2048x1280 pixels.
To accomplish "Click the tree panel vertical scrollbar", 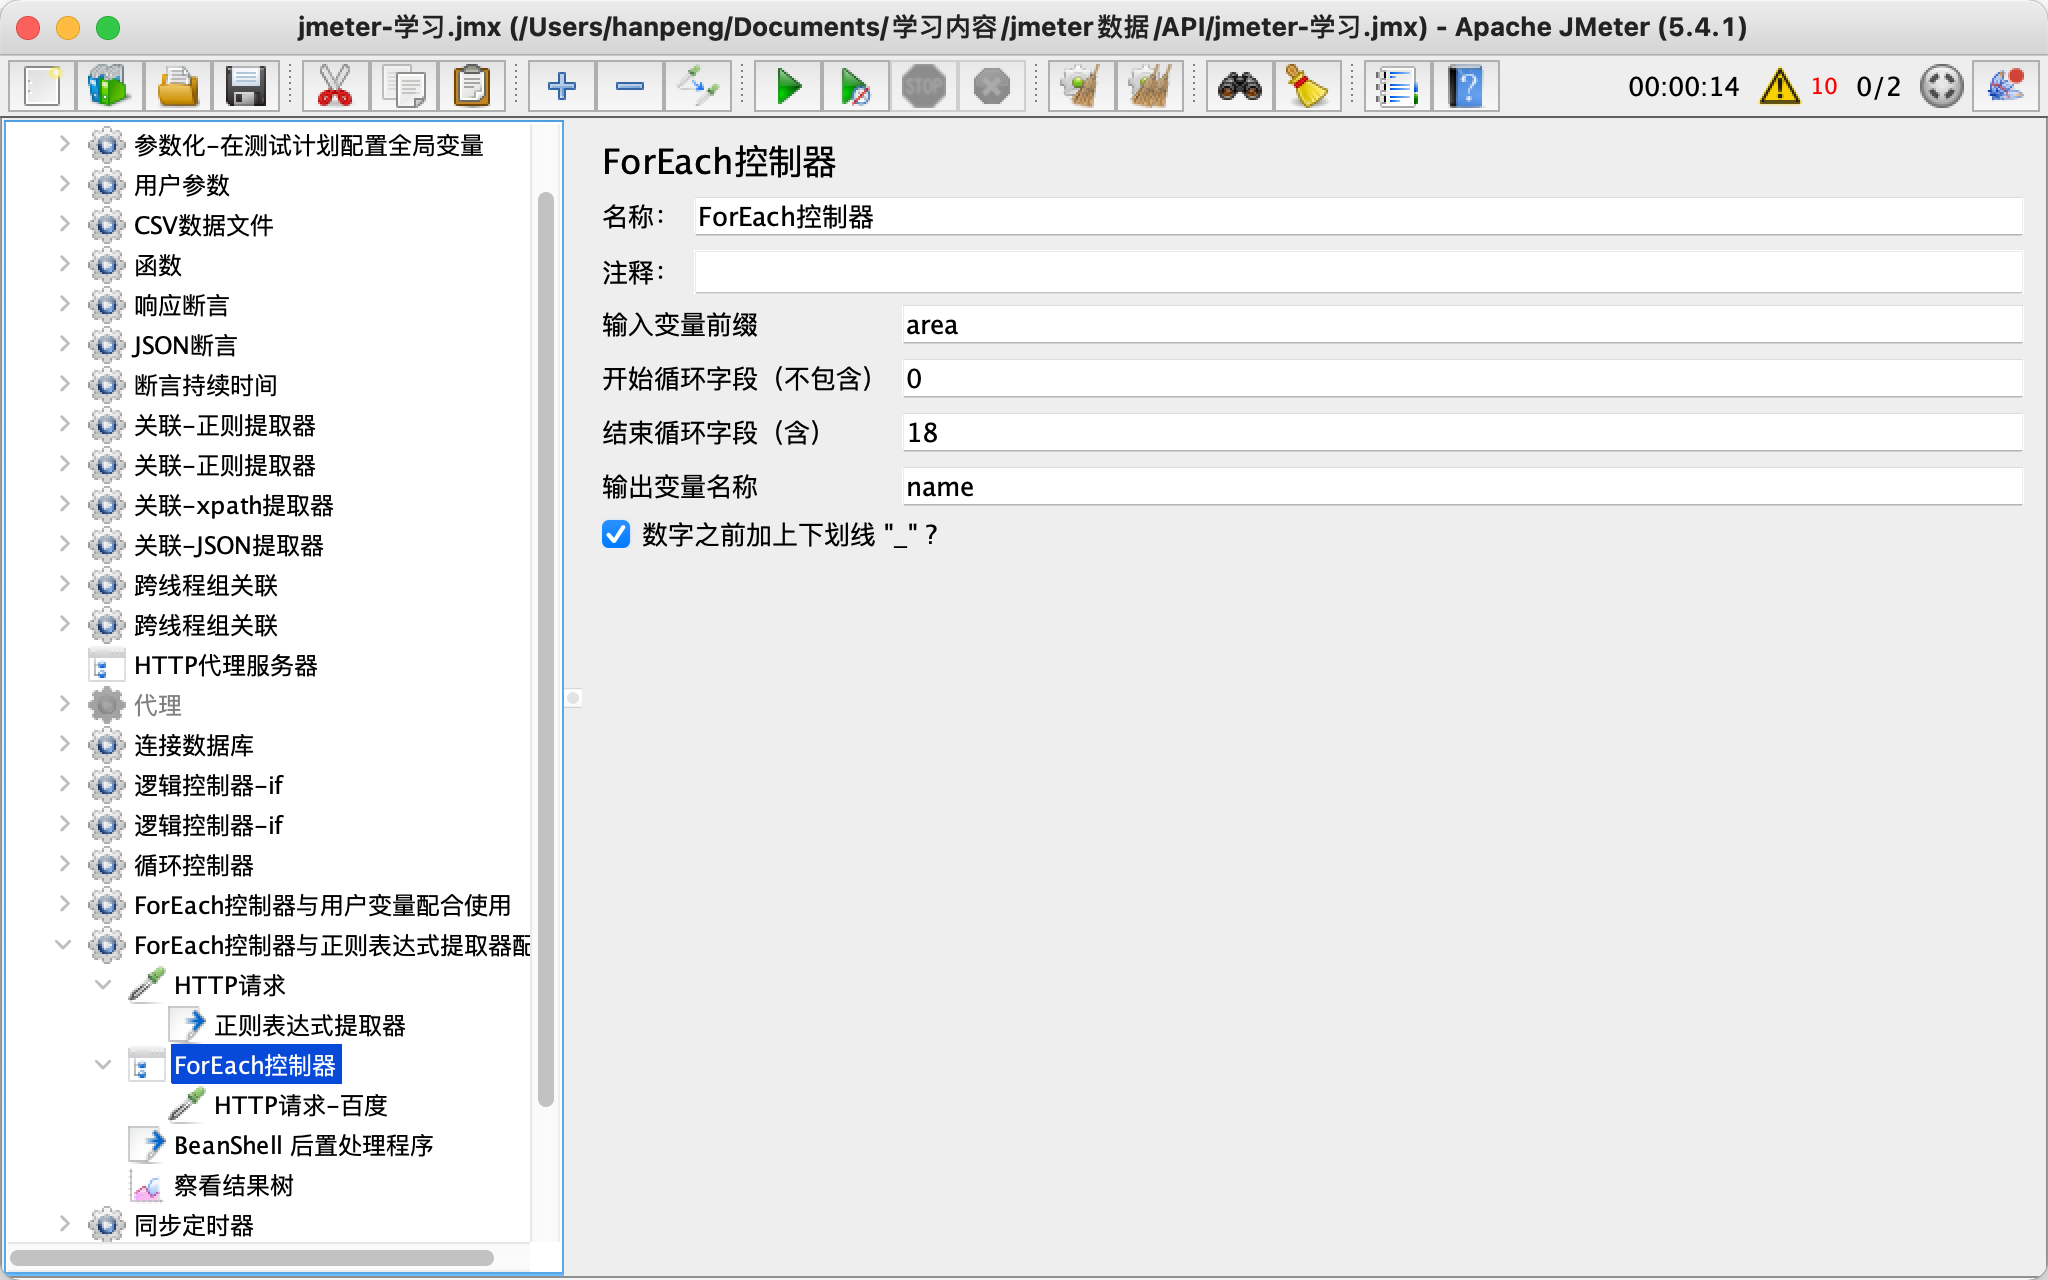I will (x=545, y=650).
